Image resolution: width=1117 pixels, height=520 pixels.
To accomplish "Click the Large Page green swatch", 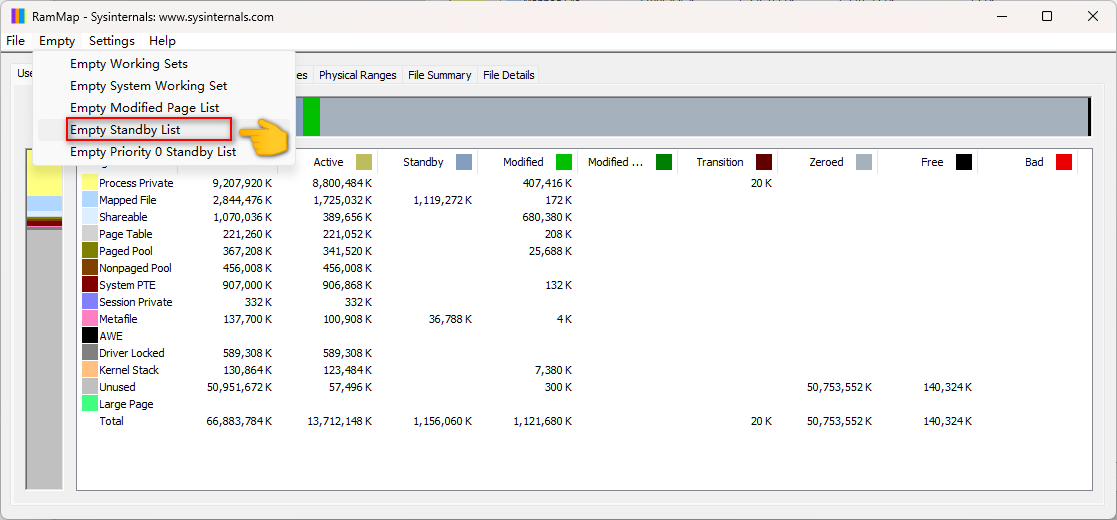I will pyautogui.click(x=90, y=404).
